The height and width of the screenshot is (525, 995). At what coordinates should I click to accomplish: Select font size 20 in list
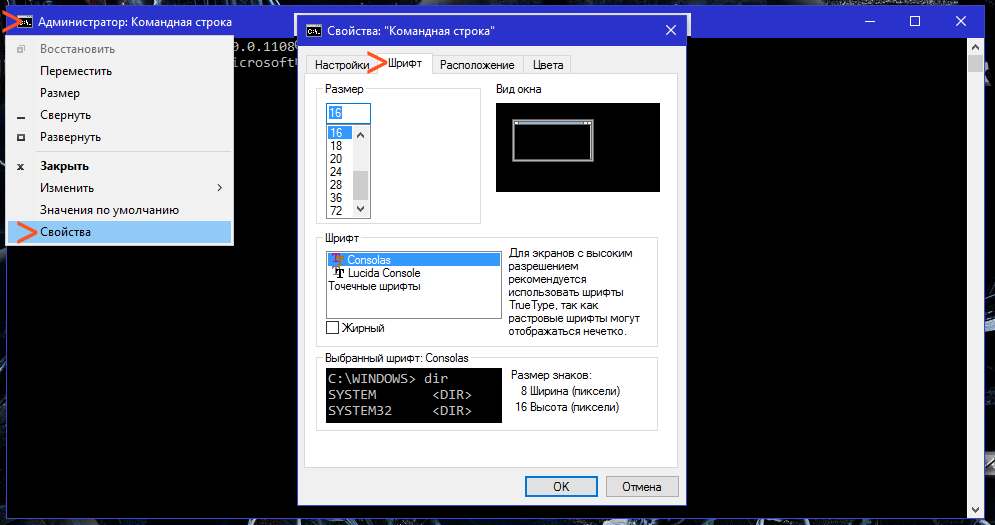339,159
